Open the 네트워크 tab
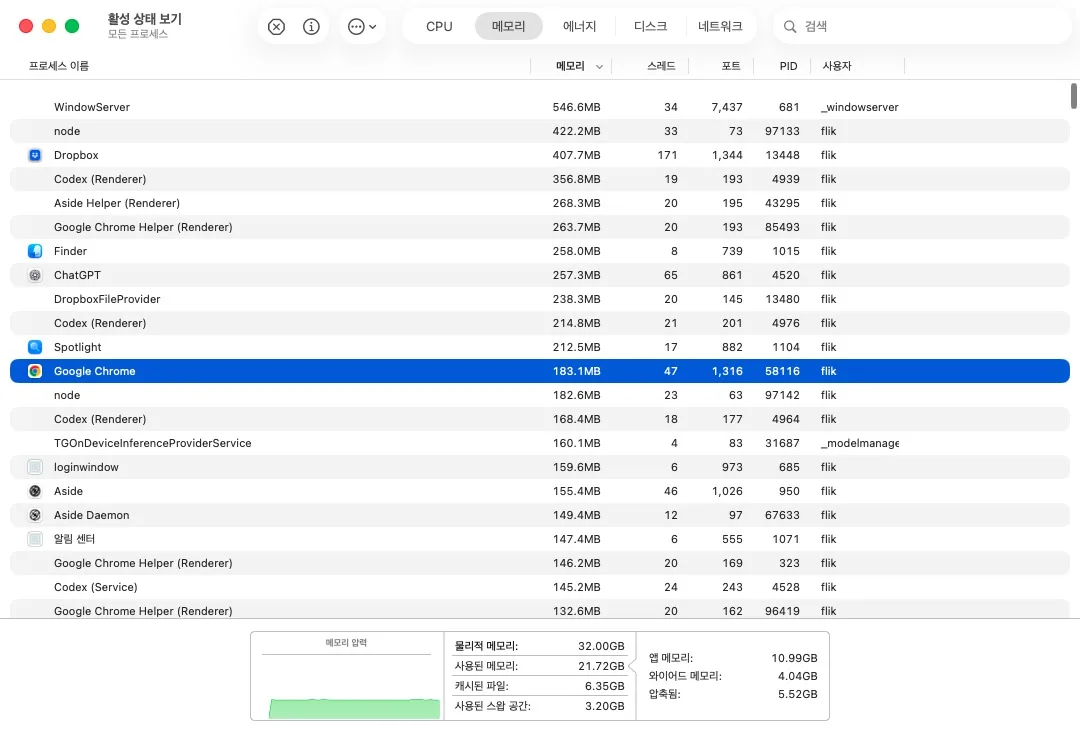 [x=720, y=26]
